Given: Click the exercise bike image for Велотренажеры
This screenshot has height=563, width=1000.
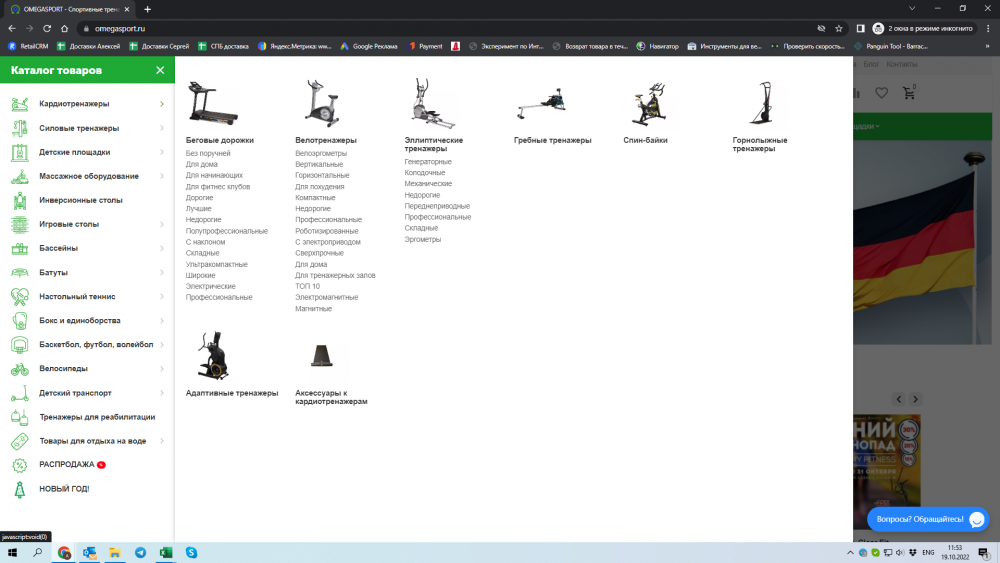Looking at the screenshot, I should [321, 103].
